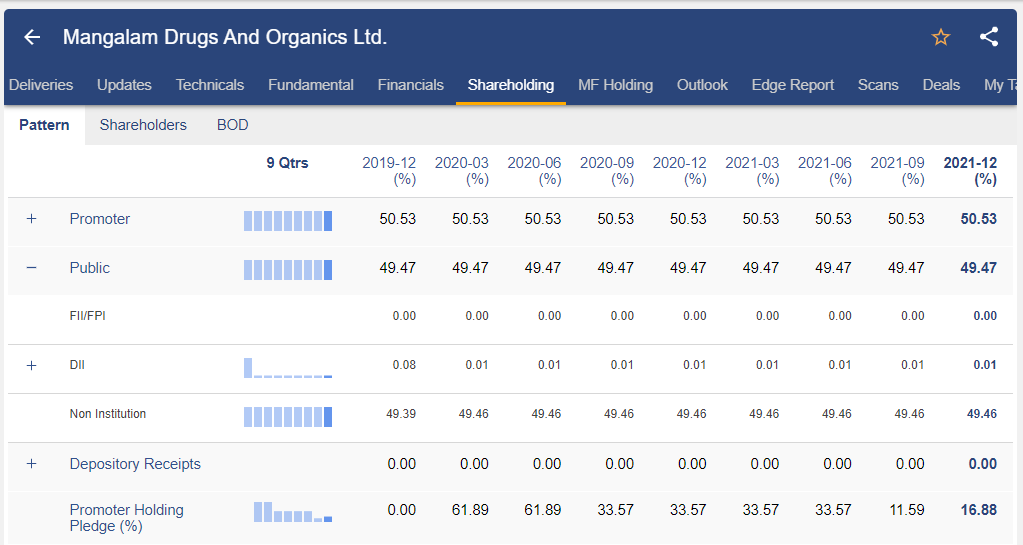Click FII/FPI value 0.00 for 2021-12

point(985,316)
